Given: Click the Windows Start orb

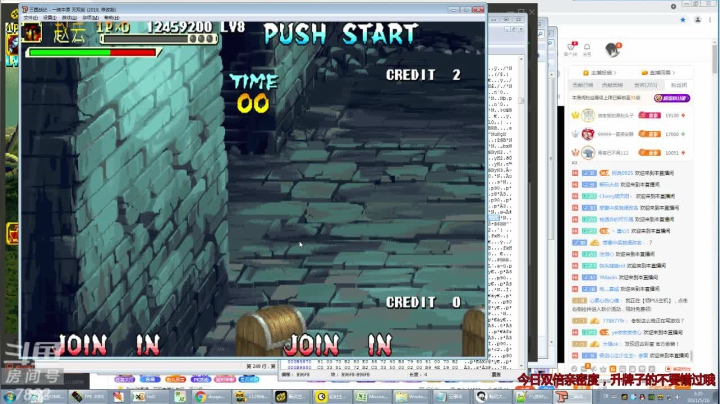Looking at the screenshot, I should [x=9, y=397].
